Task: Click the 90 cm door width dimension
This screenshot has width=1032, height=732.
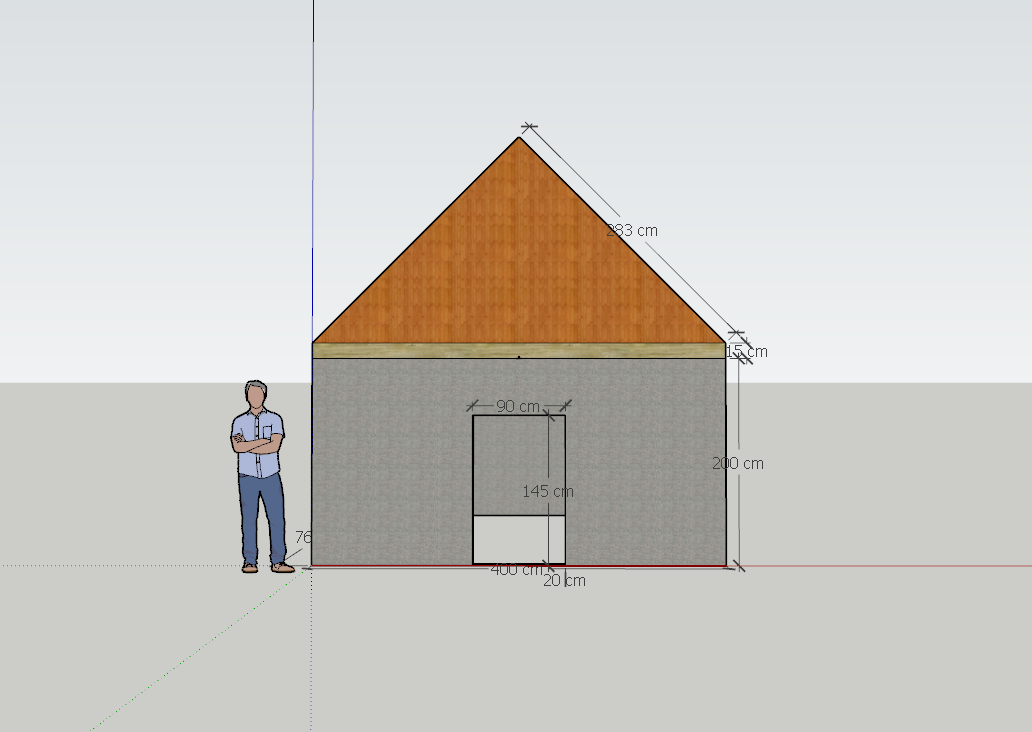Action: 517,406
